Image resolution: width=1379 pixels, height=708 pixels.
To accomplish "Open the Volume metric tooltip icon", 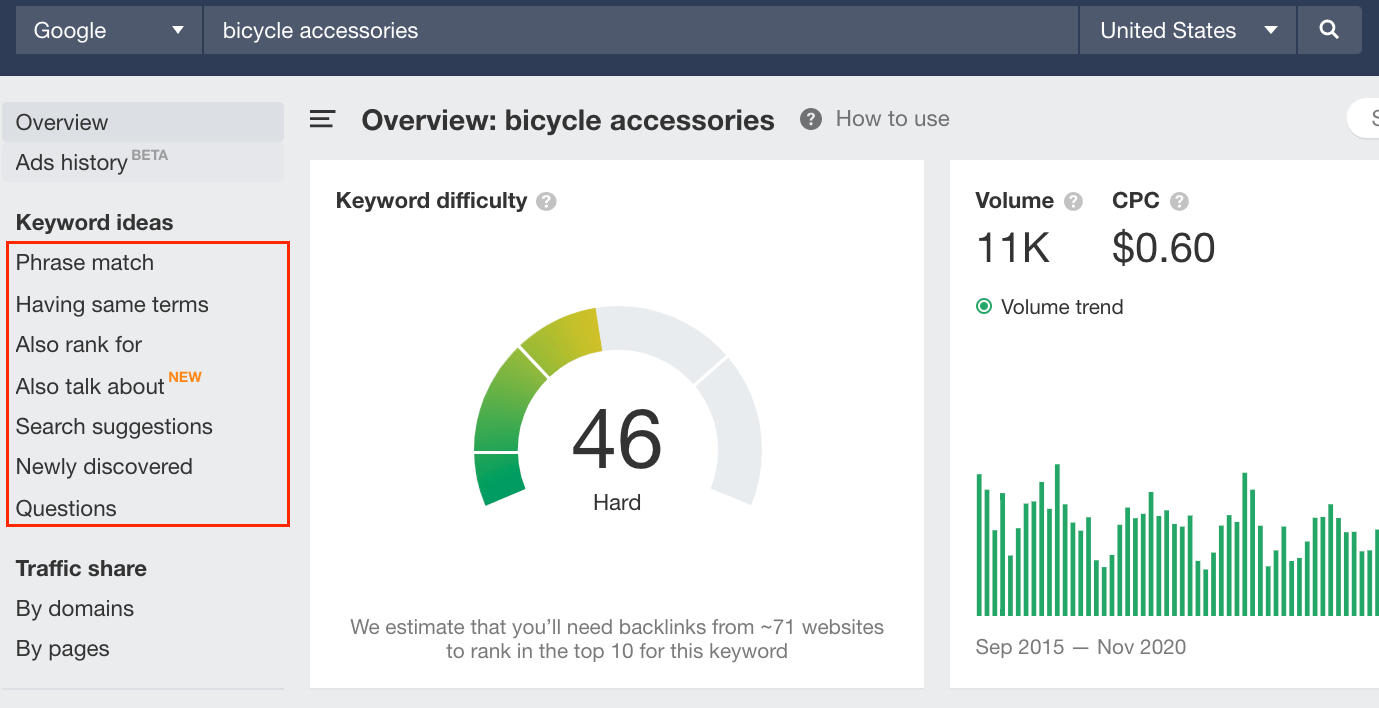I will [1073, 201].
